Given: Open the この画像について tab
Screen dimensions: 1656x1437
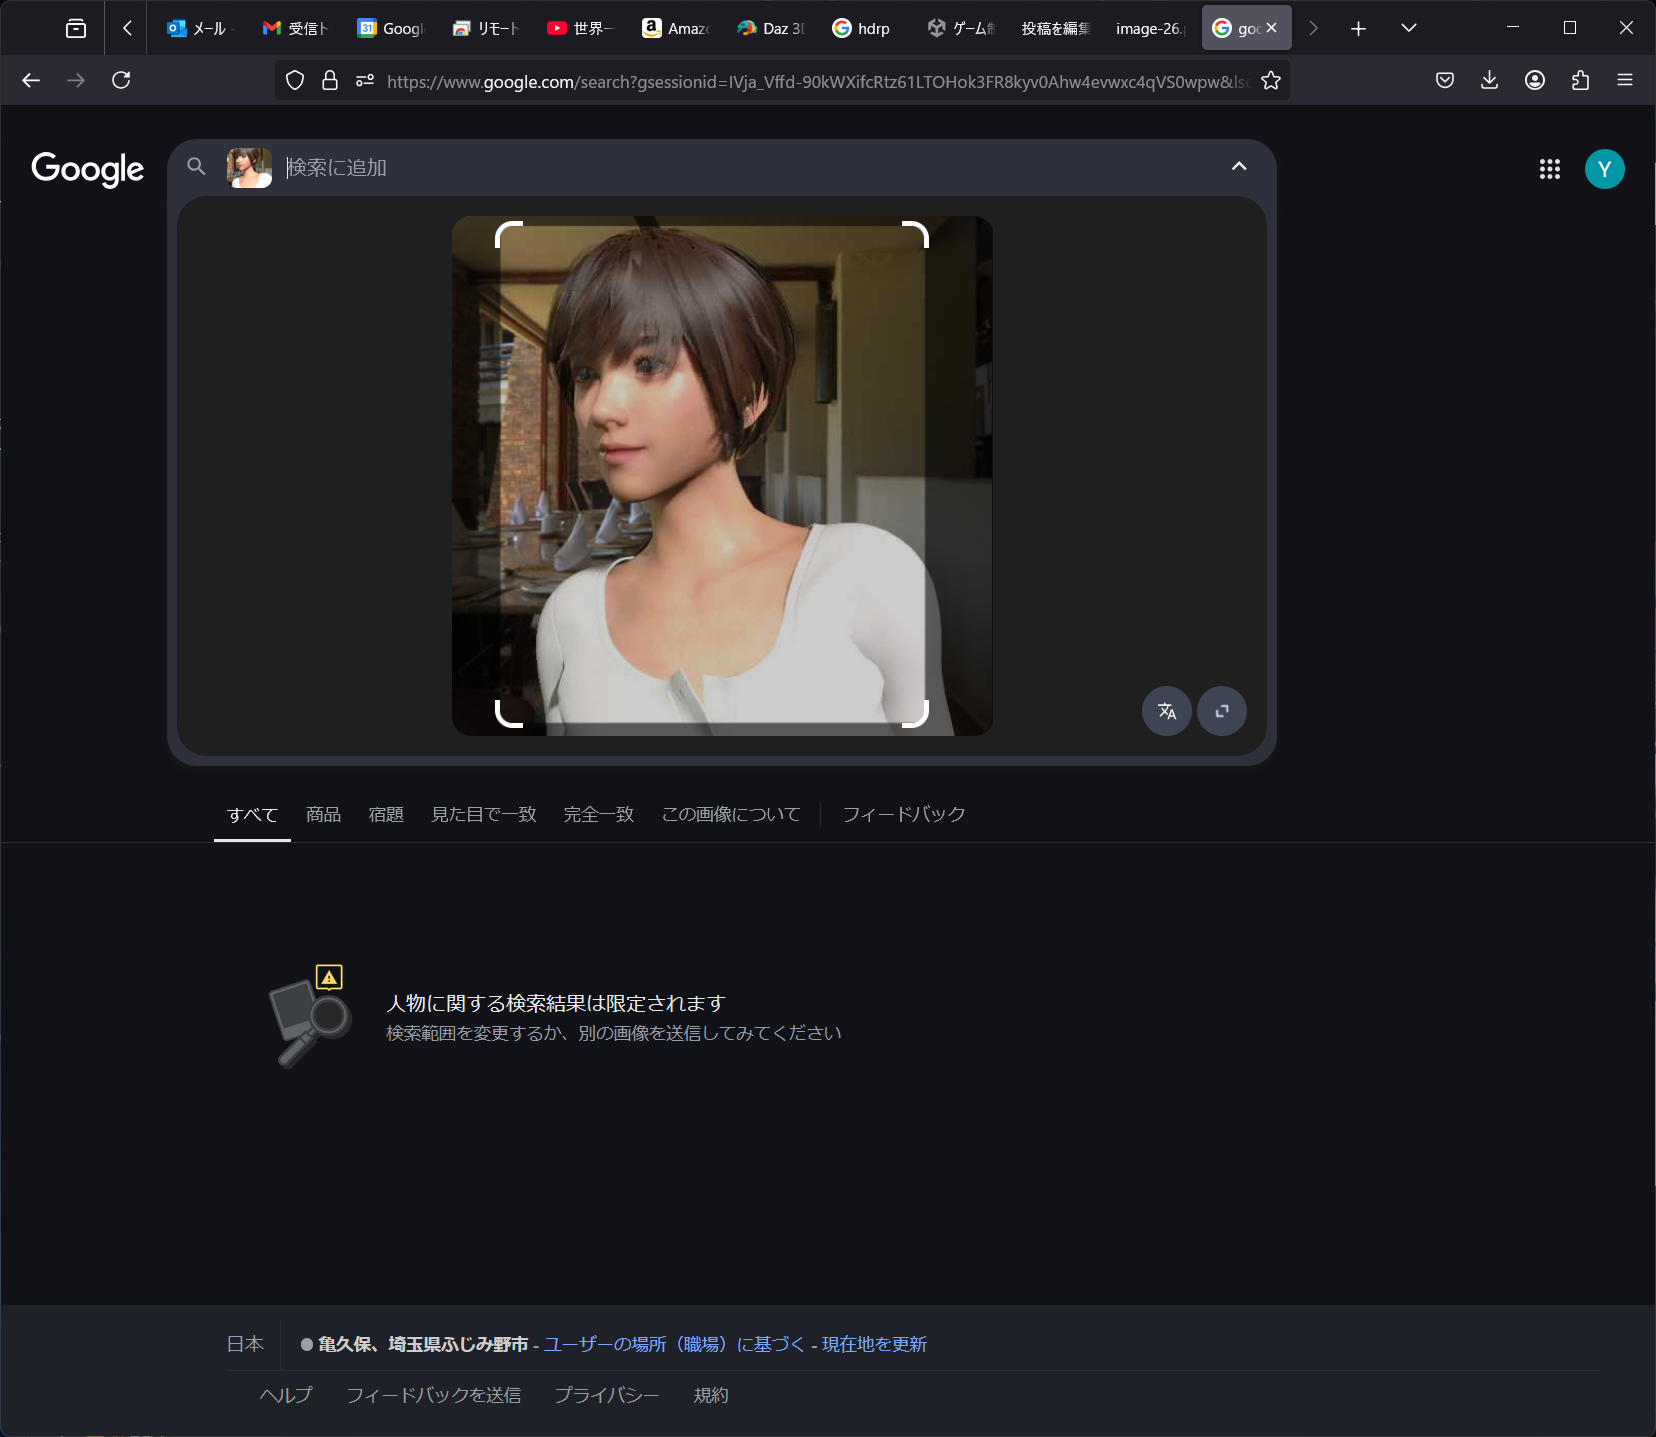Looking at the screenshot, I should [x=730, y=815].
